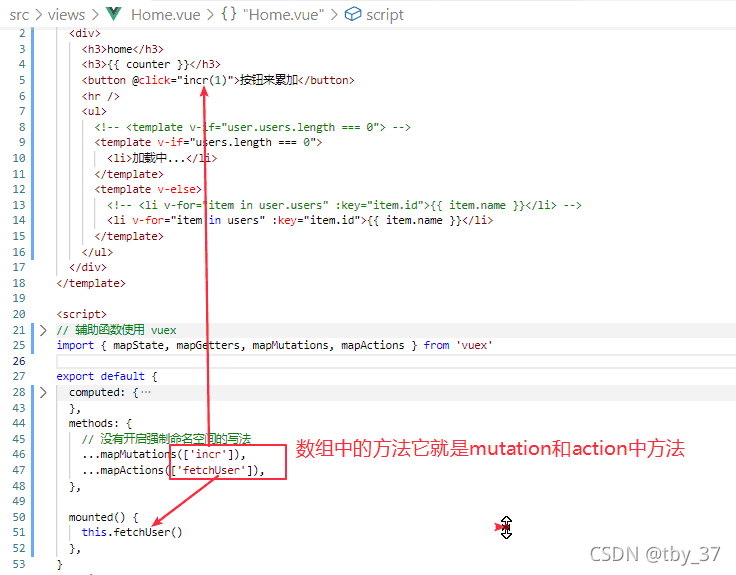Click the ellipsis of collapsed computed block
Image resolution: width=736 pixels, height=575 pixels.
click(146, 392)
